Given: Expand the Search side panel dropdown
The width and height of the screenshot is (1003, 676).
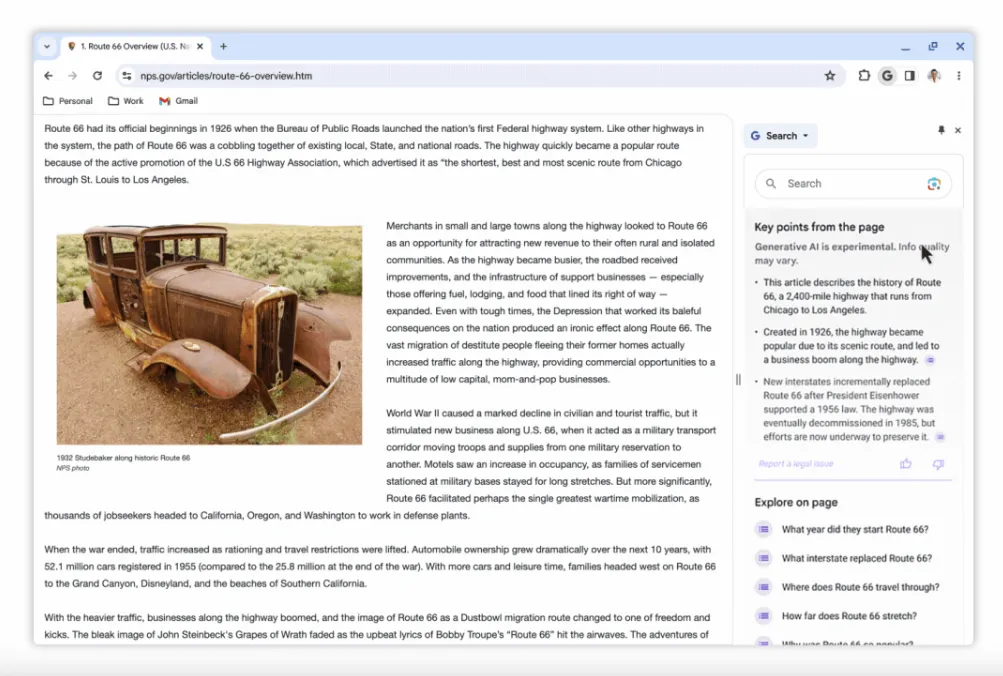Looking at the screenshot, I should 780,136.
